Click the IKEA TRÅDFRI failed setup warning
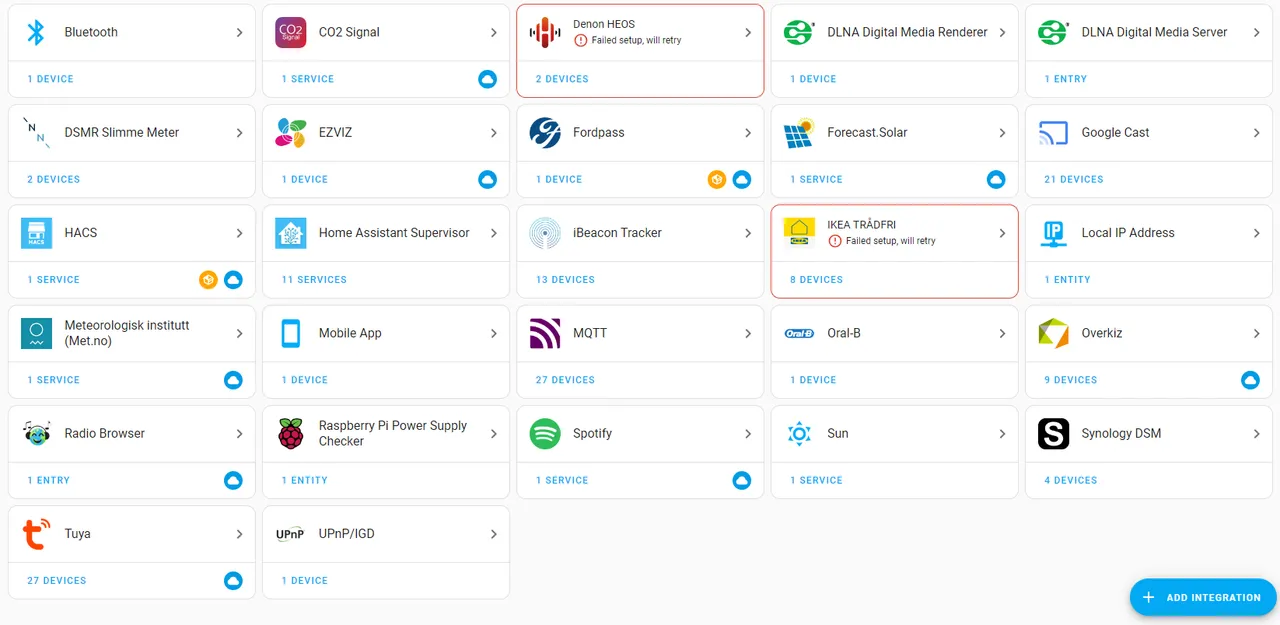The width and height of the screenshot is (1280, 625). pyautogui.click(x=882, y=241)
